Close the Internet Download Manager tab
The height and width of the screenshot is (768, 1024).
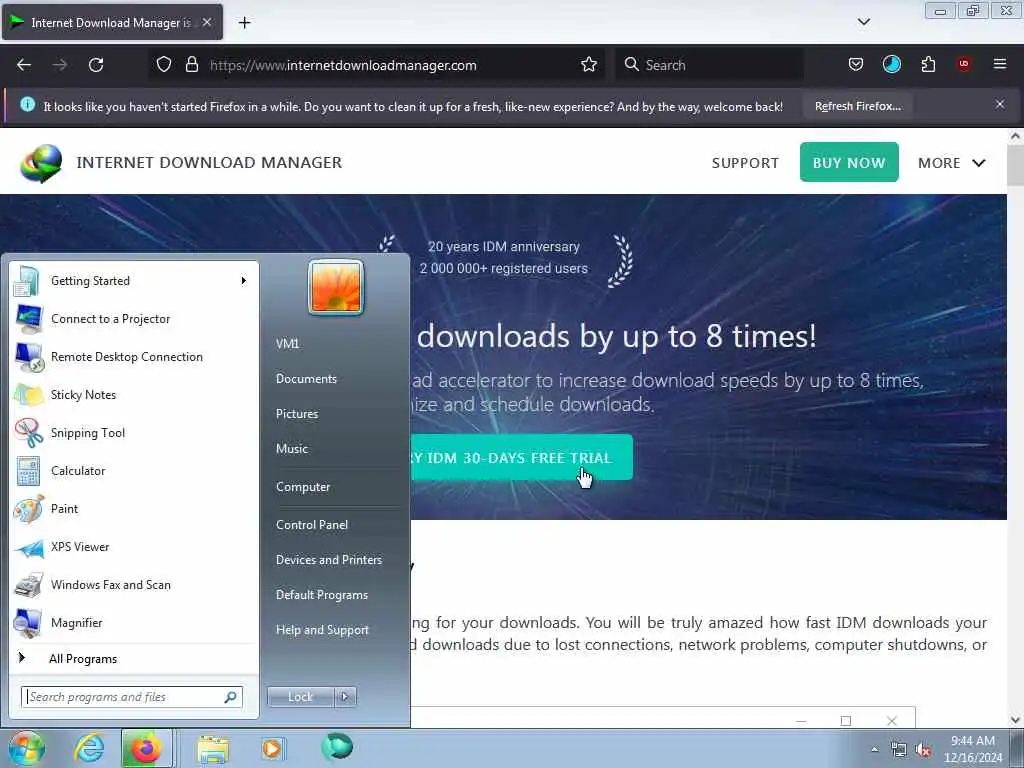pos(206,22)
